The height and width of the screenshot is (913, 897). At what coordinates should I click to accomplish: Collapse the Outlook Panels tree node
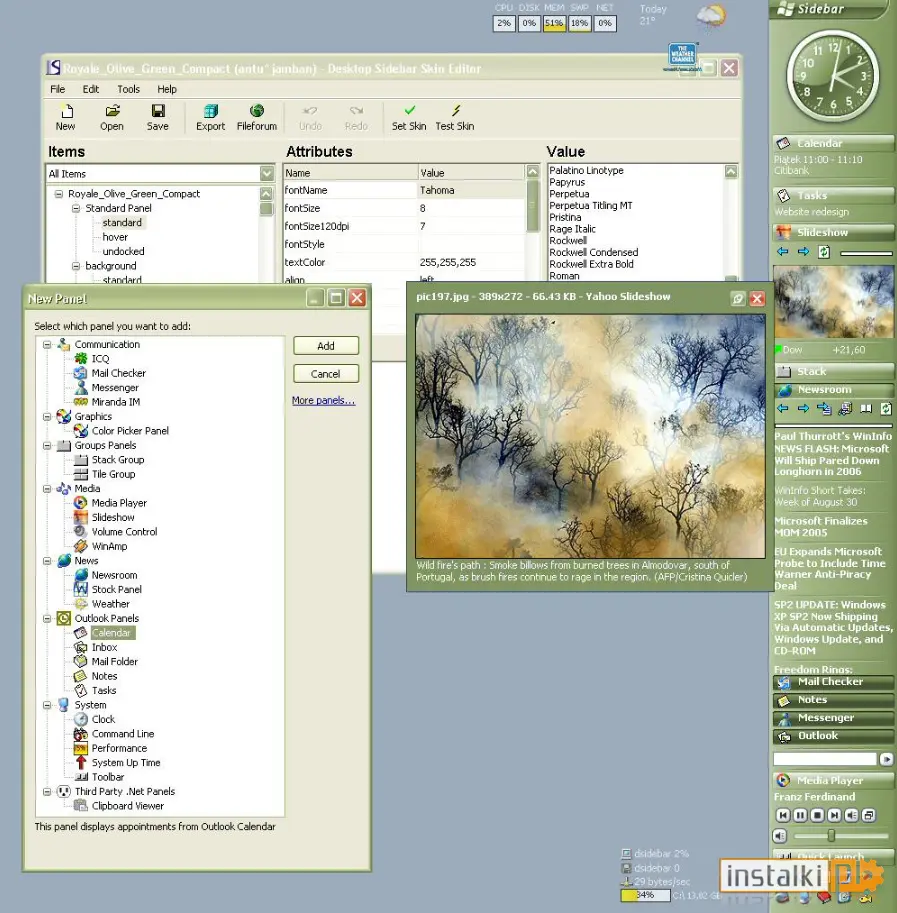point(47,618)
